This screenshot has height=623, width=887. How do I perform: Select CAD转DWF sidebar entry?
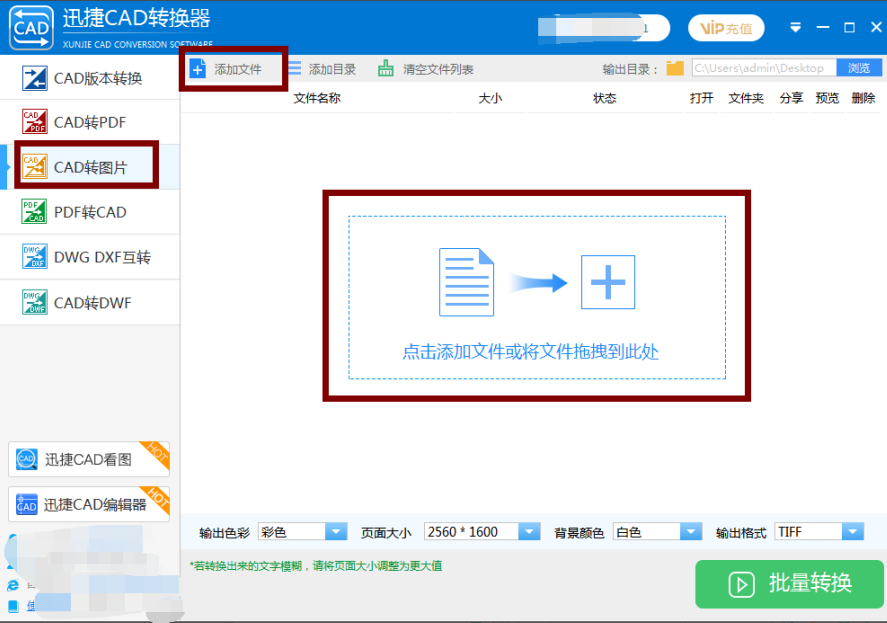[90, 303]
